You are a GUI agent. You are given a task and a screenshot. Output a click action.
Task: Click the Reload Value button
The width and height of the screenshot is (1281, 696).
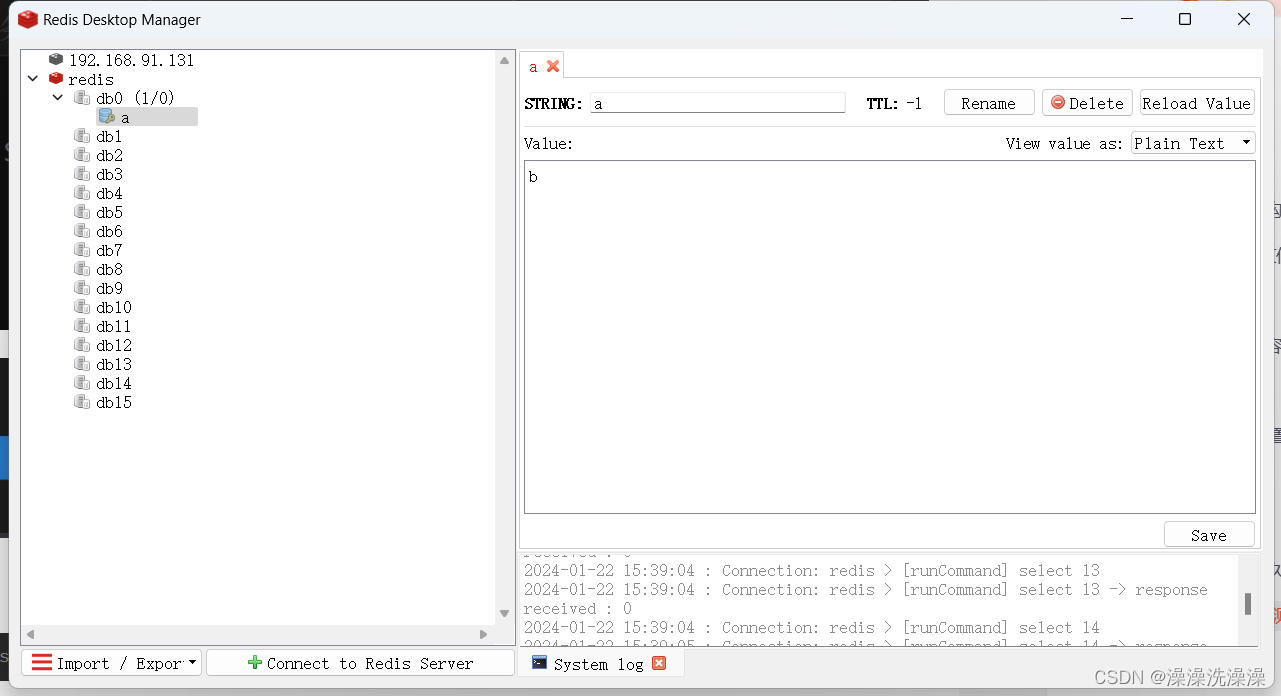point(1197,103)
